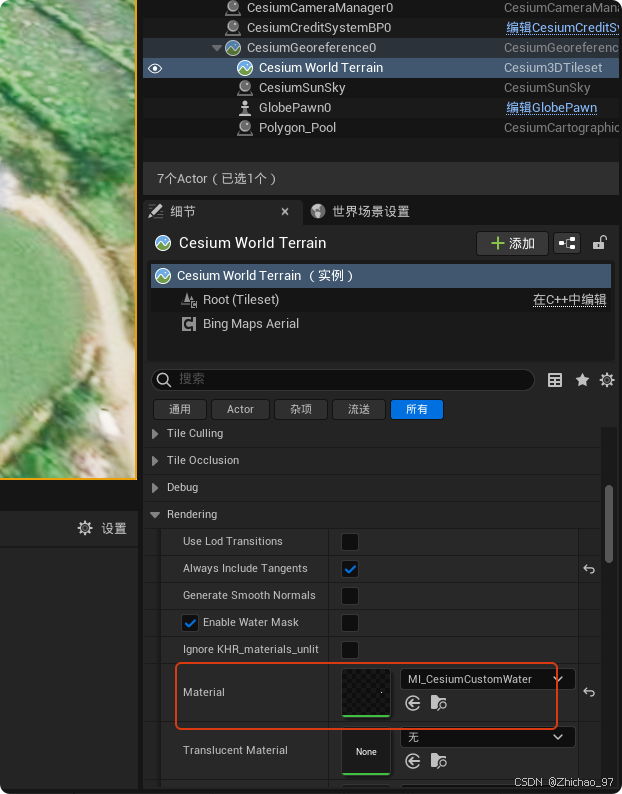Click the details panel vertical scrollbar
This screenshot has width=622, height=794.
coord(609,524)
